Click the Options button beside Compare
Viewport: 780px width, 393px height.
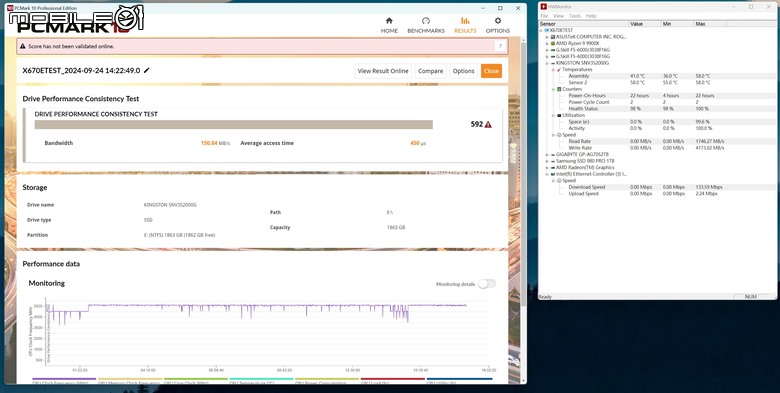coord(463,71)
